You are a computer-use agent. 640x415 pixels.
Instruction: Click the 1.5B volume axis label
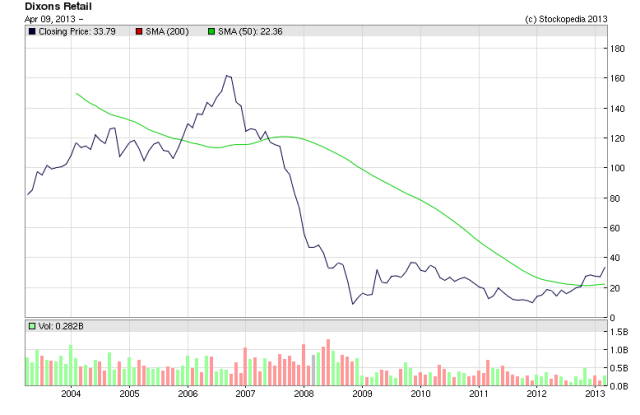coord(620,332)
